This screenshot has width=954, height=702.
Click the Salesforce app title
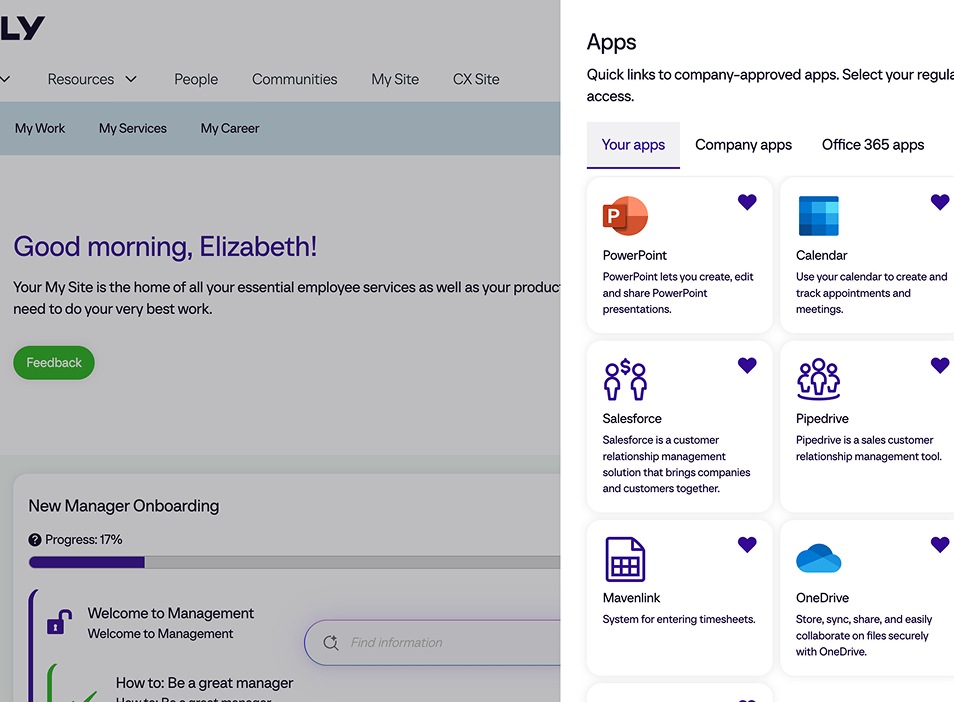(x=632, y=419)
